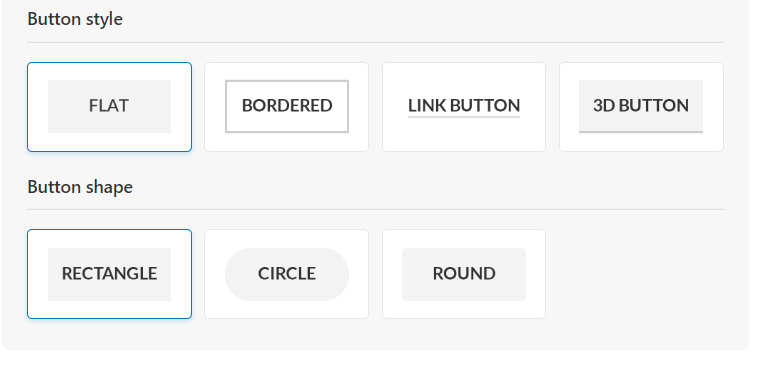
Task: Click the Button shape section heading
Action: pos(80,187)
